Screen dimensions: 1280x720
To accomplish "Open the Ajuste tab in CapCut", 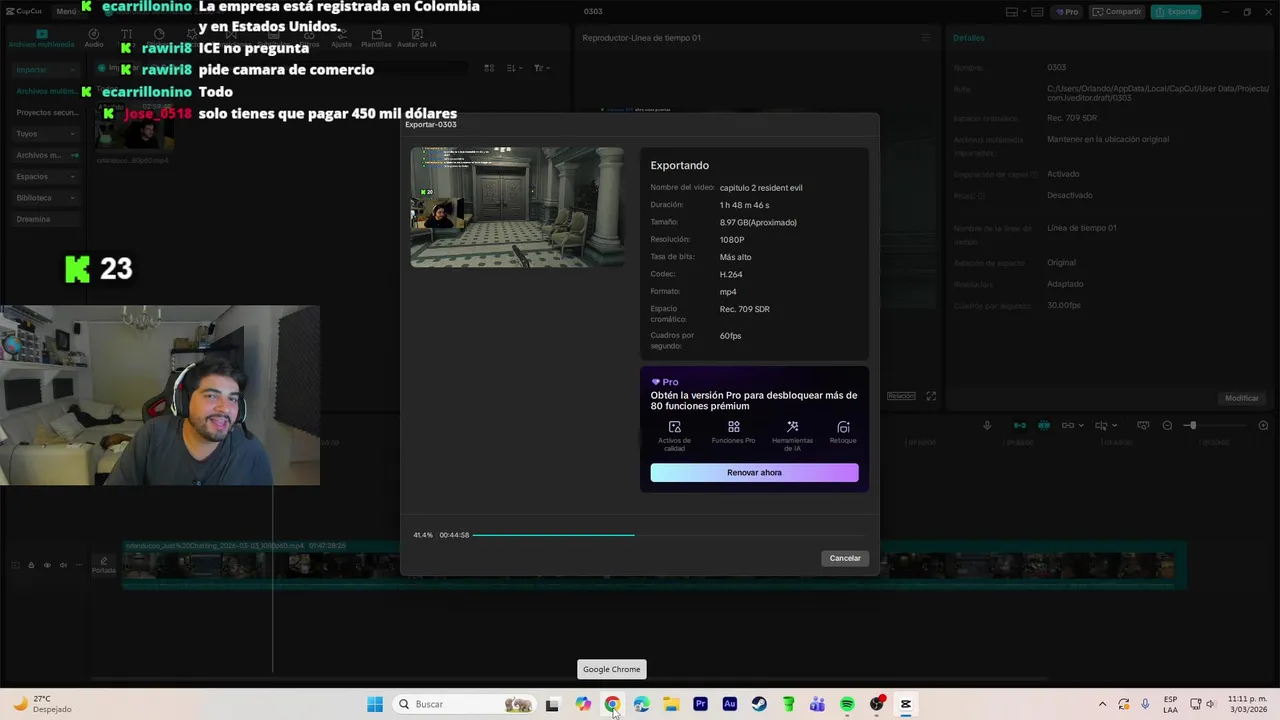I will (x=341, y=38).
